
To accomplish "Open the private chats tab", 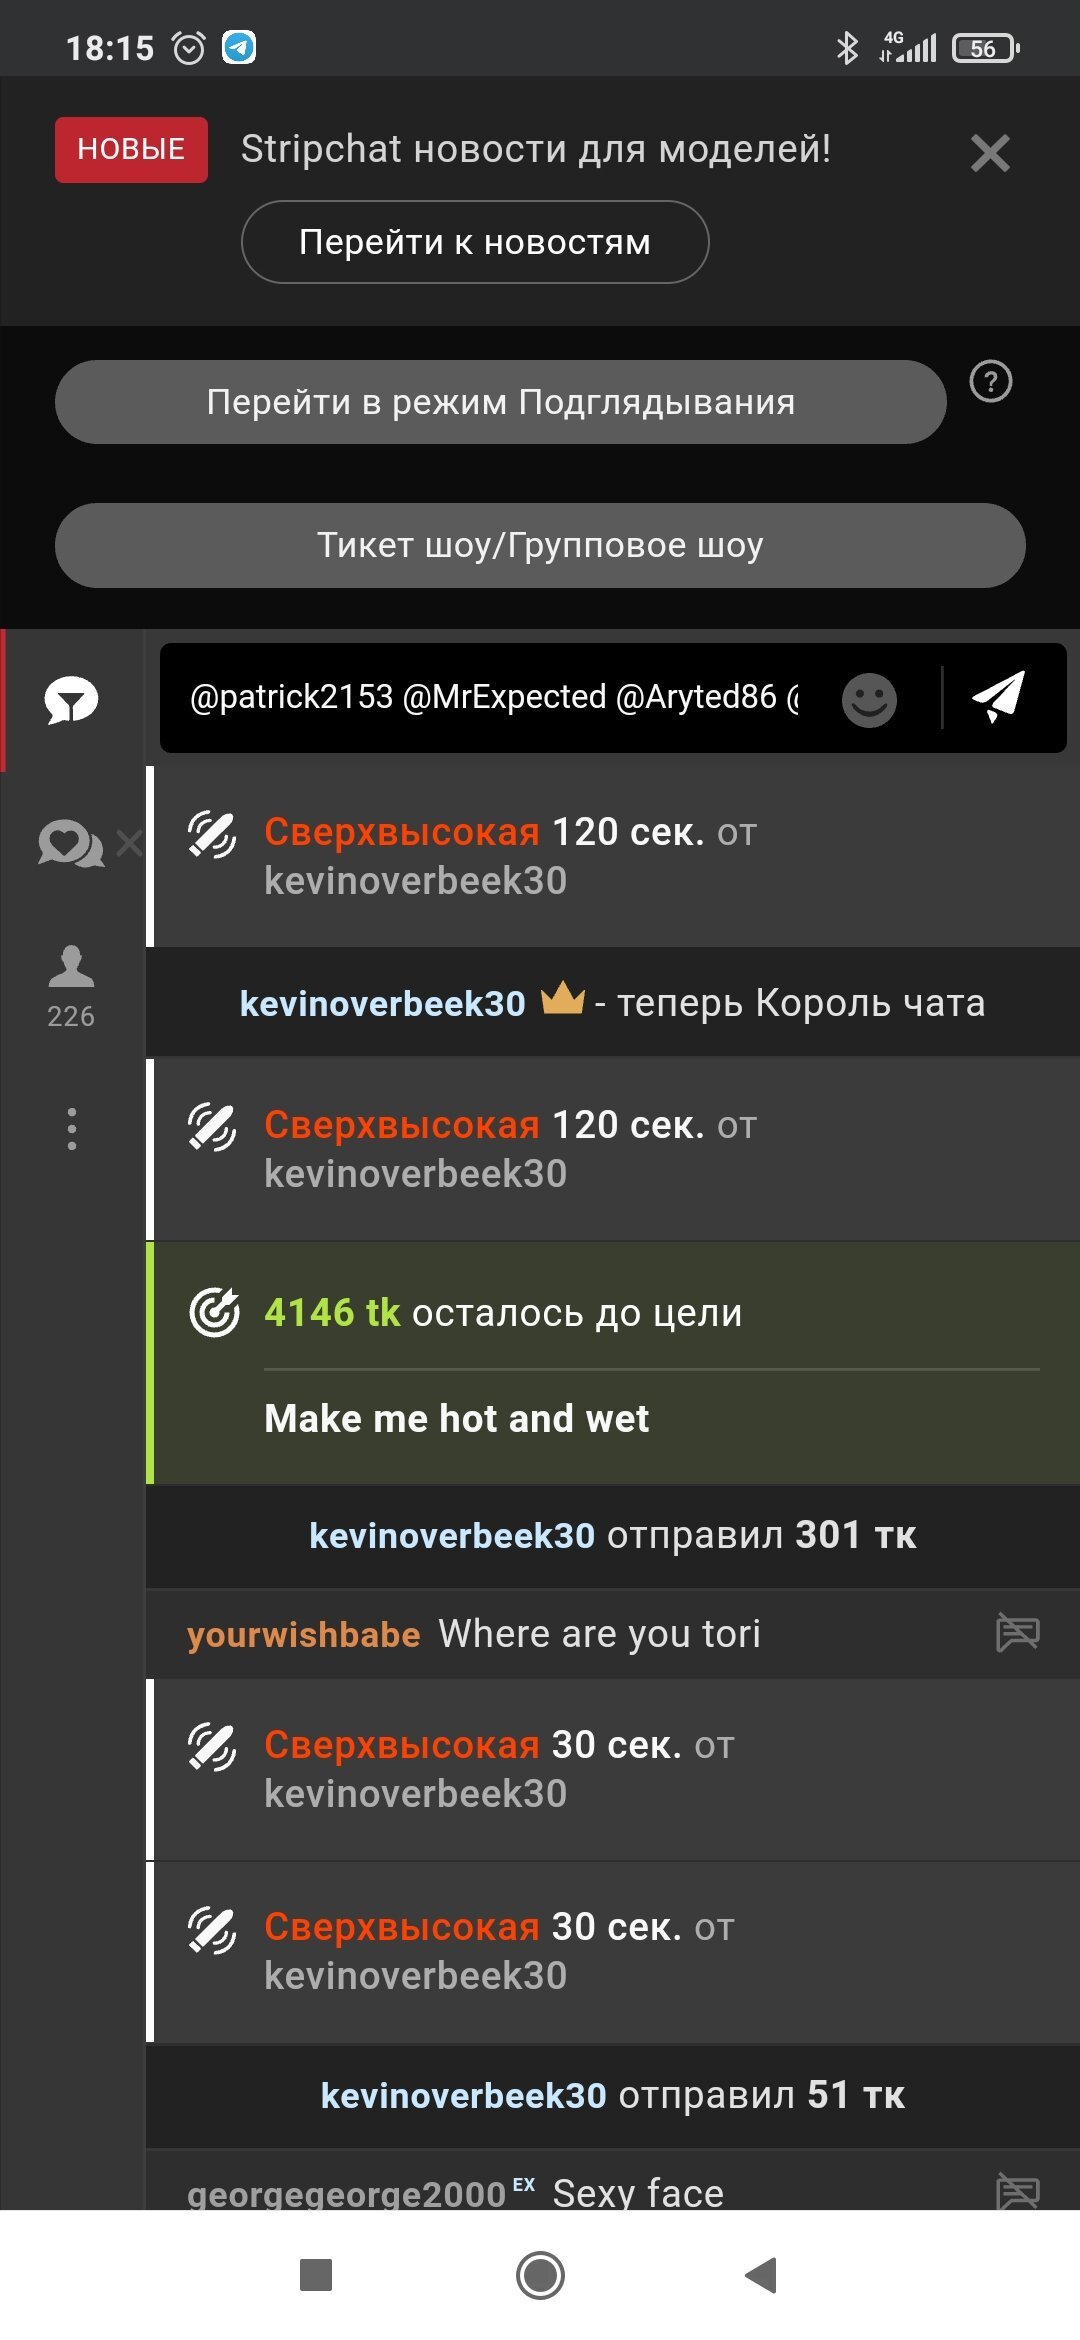I will (x=69, y=844).
